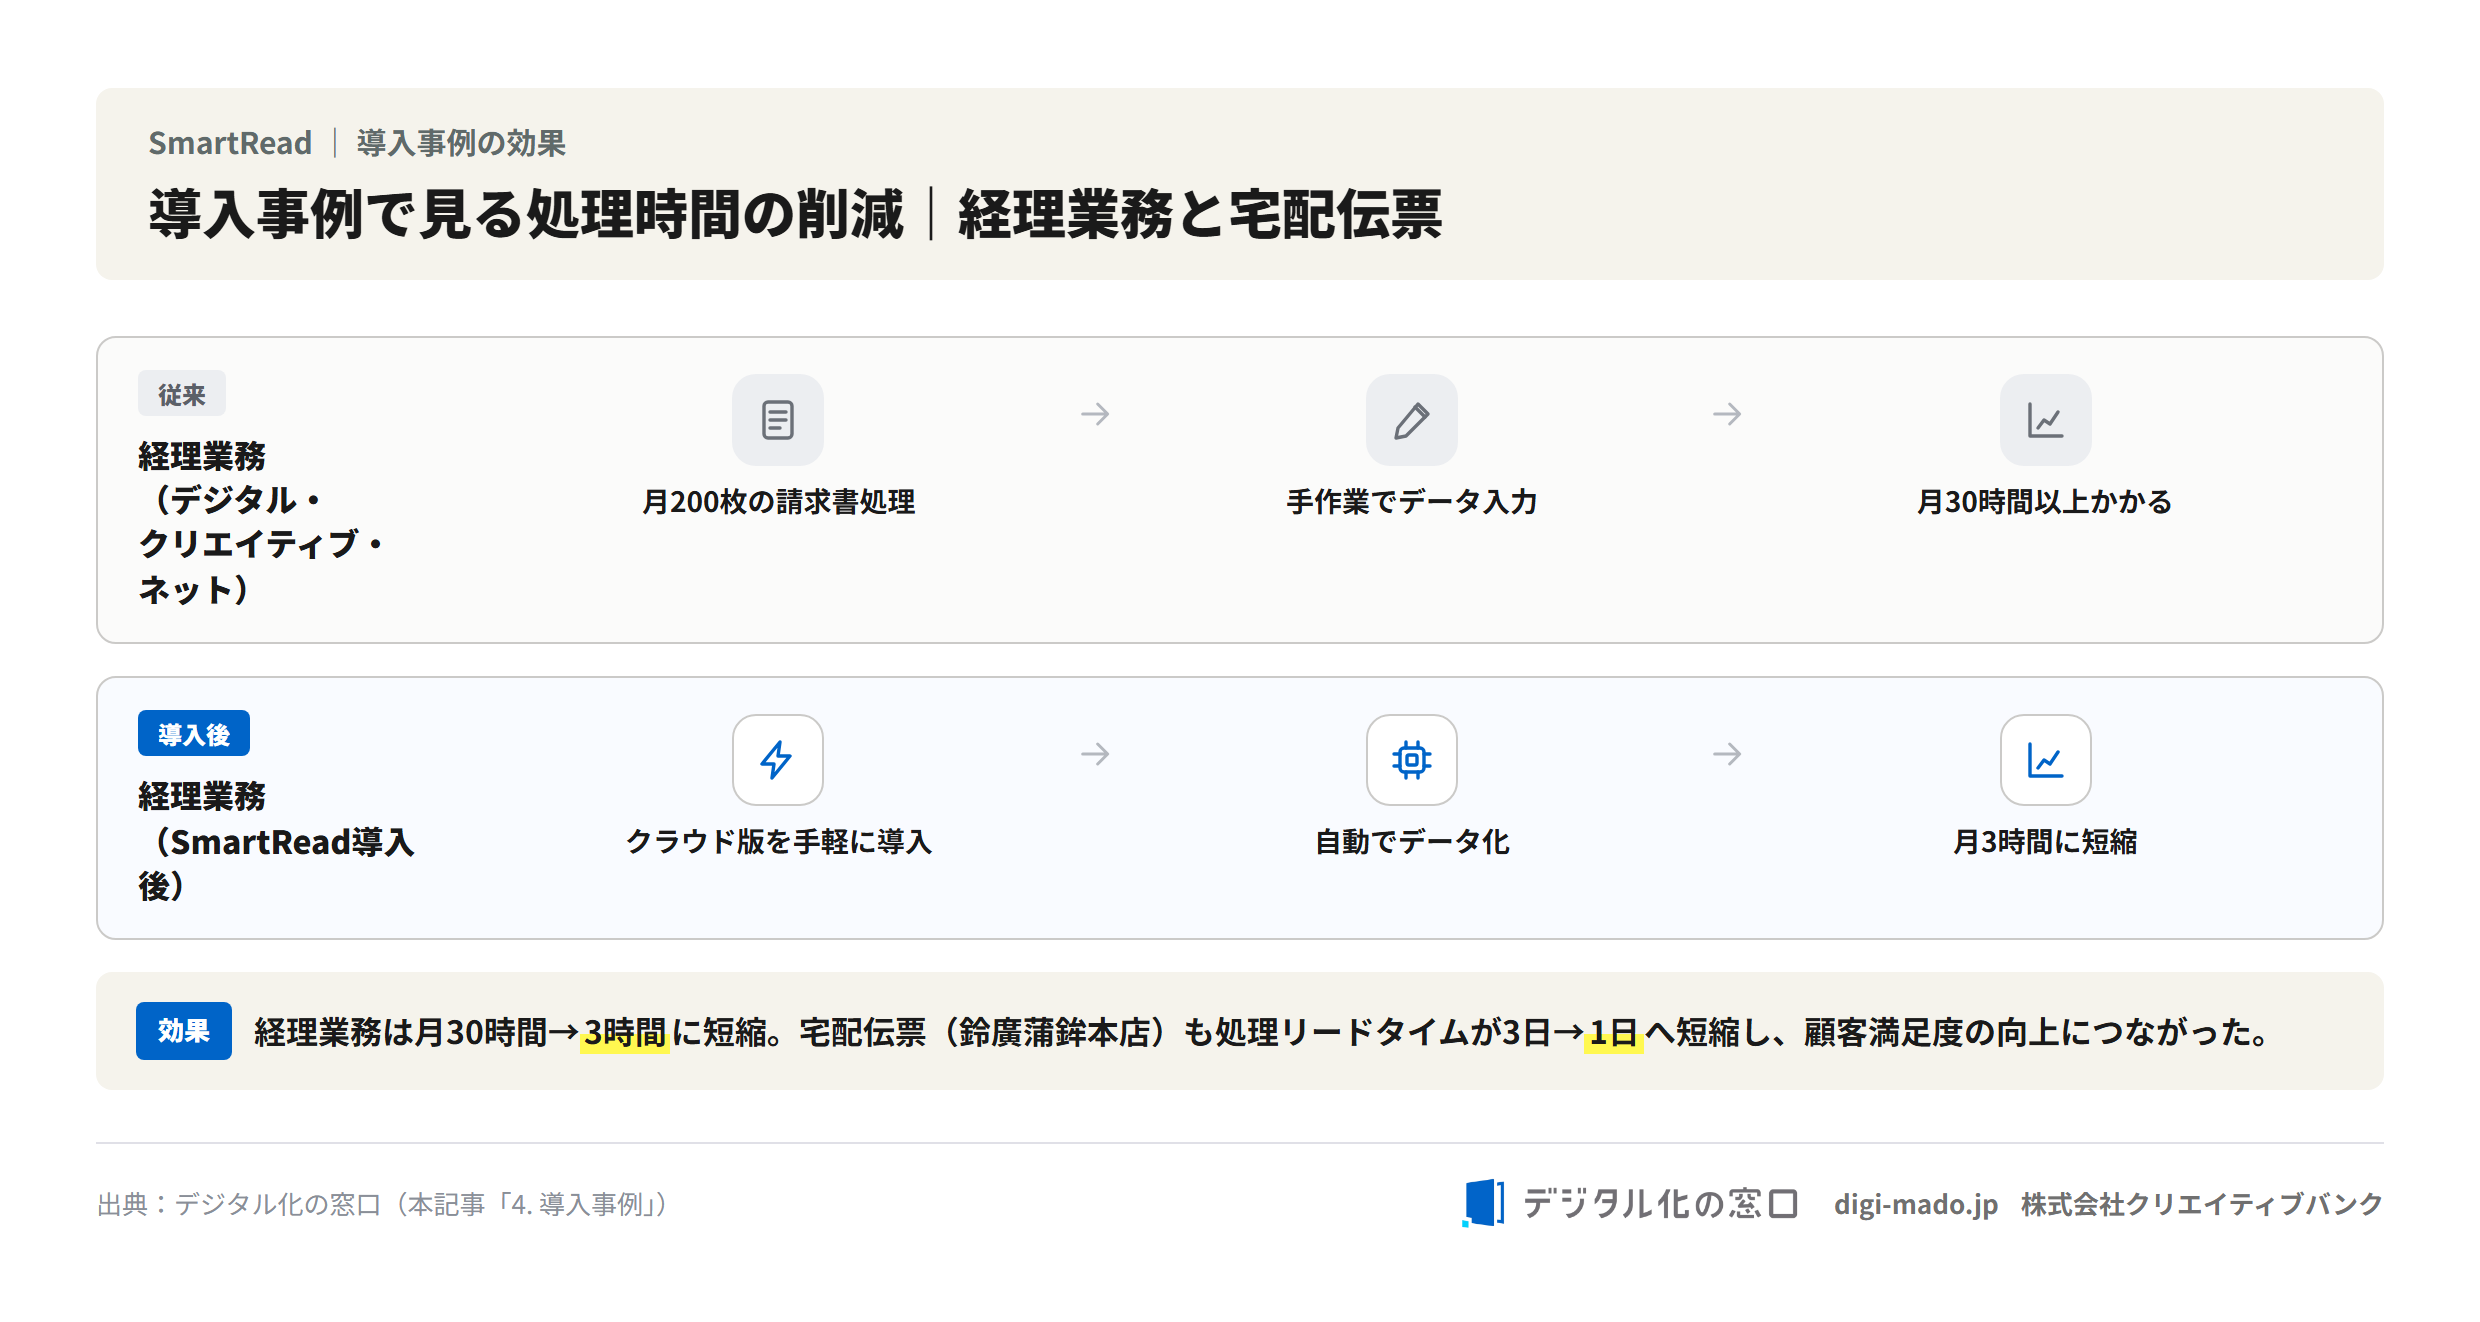
Task: Click the pencil icon above 手作業でデータ入力
Action: pos(1411,420)
